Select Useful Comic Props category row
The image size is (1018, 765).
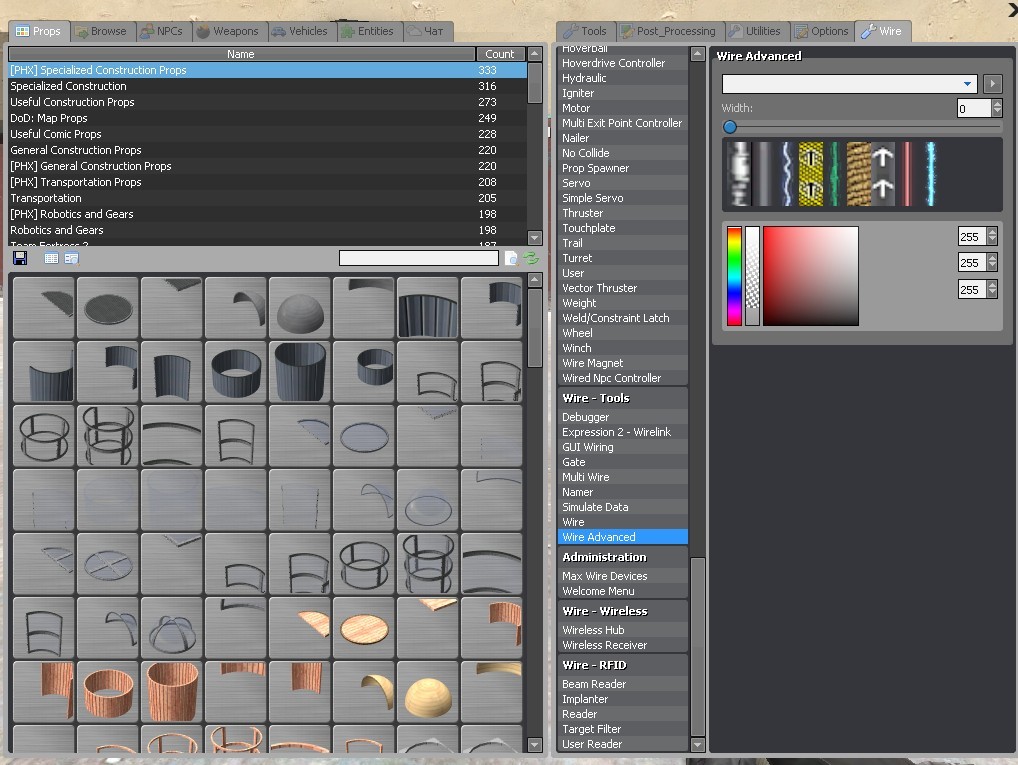pos(56,134)
